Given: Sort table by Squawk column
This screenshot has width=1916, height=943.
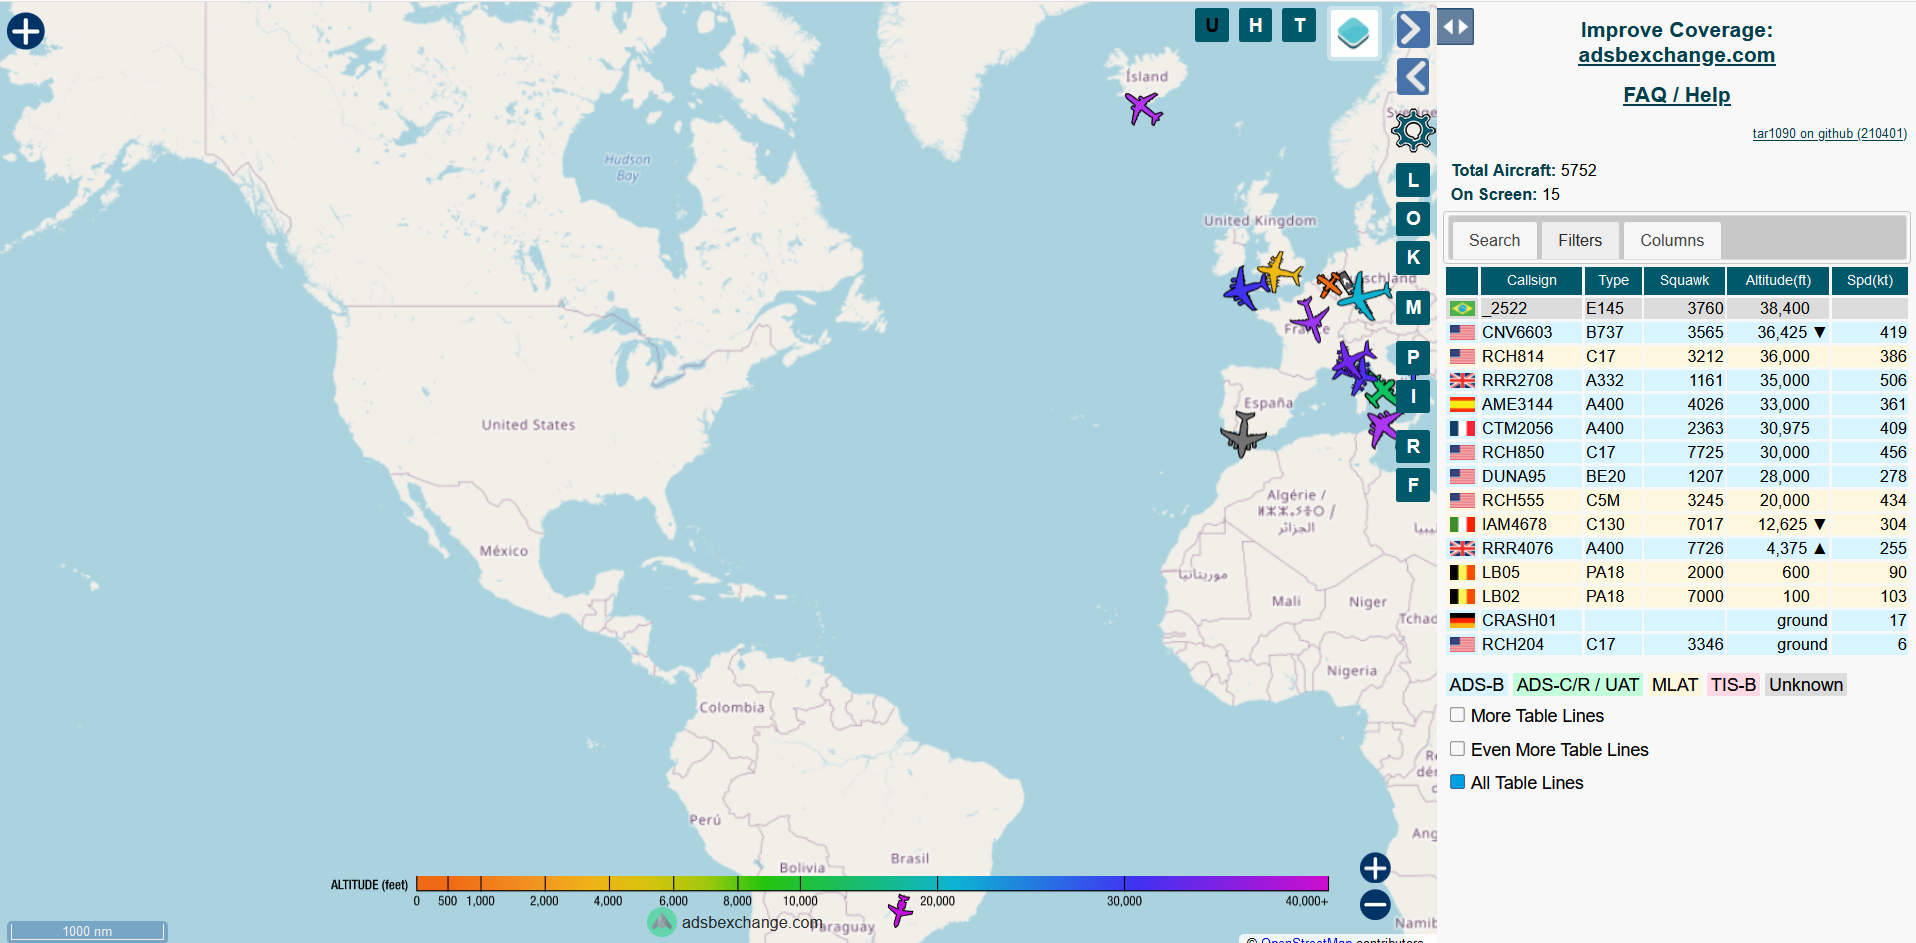Looking at the screenshot, I should (x=1685, y=280).
